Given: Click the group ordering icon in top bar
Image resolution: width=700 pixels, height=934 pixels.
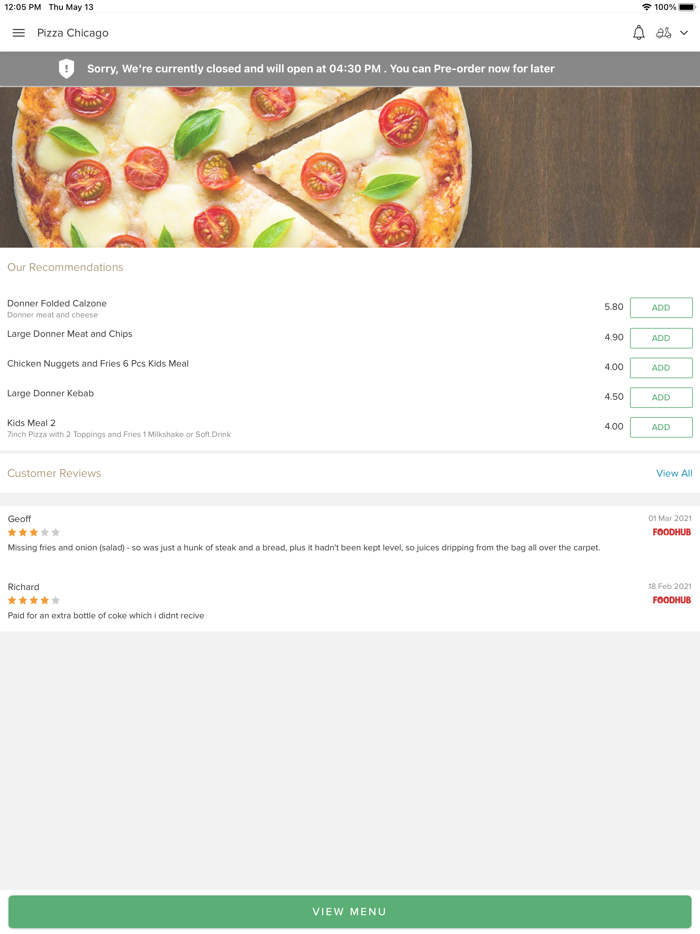Looking at the screenshot, I should click(x=665, y=32).
